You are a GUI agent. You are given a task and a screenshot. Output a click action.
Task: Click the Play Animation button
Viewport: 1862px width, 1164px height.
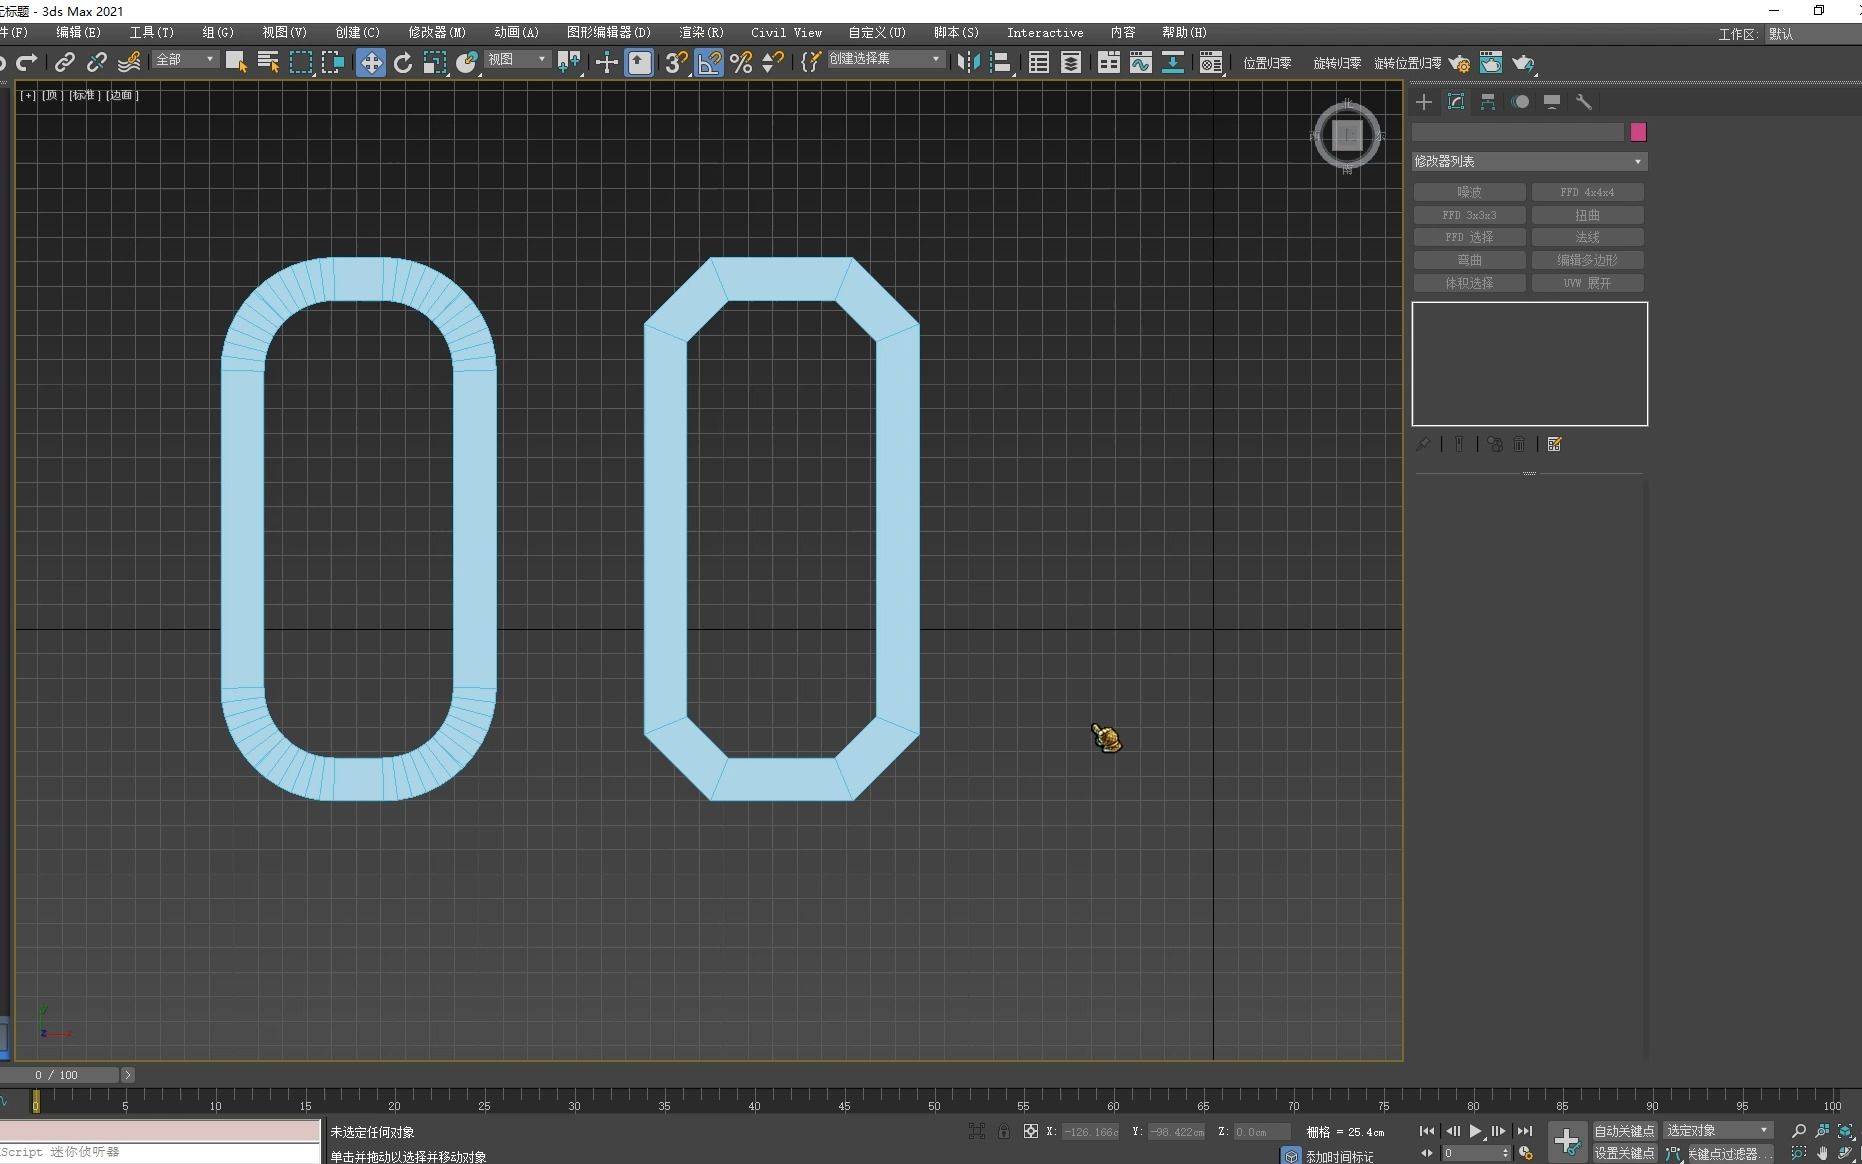[1476, 1131]
